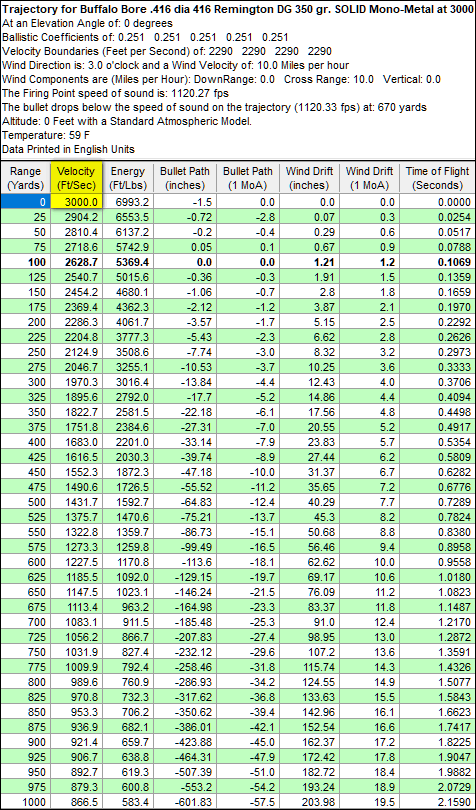Click velocity value 2904.2
The height and width of the screenshot is (810, 476).
(76, 218)
